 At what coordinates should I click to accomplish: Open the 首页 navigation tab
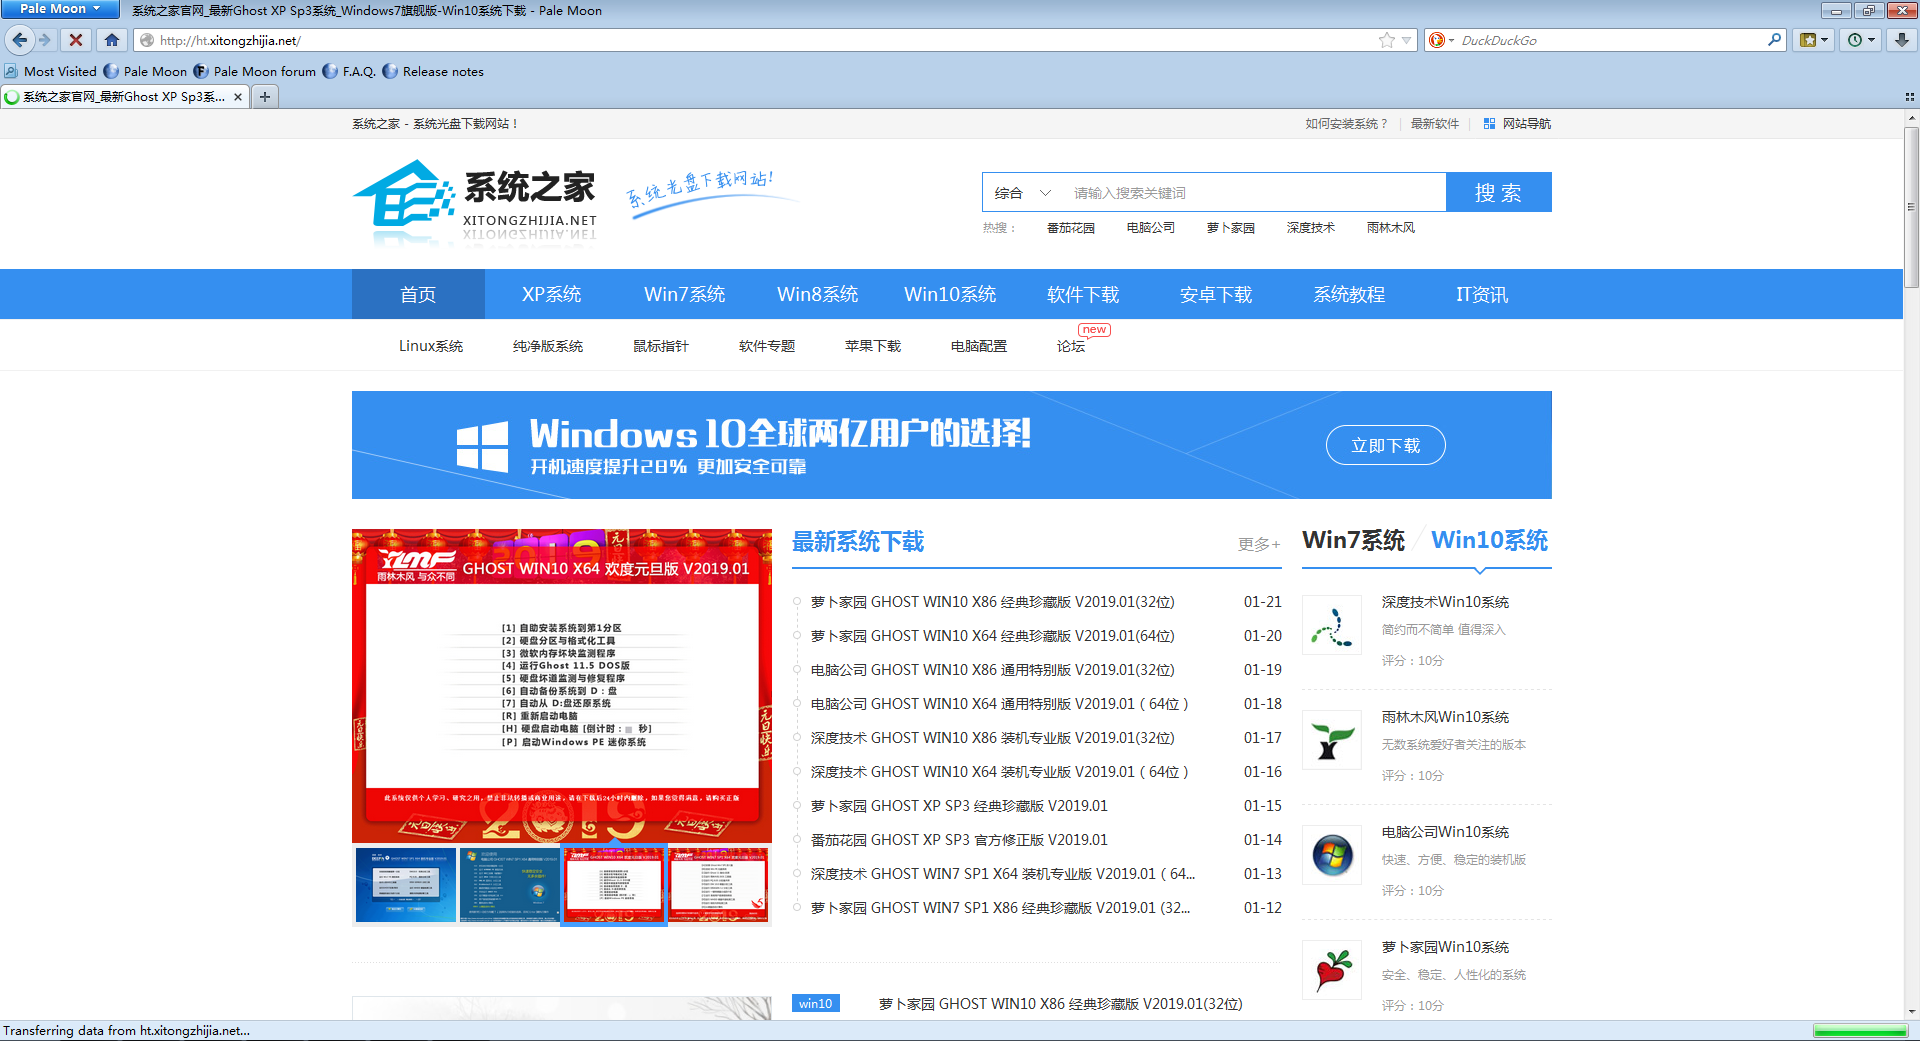point(418,294)
